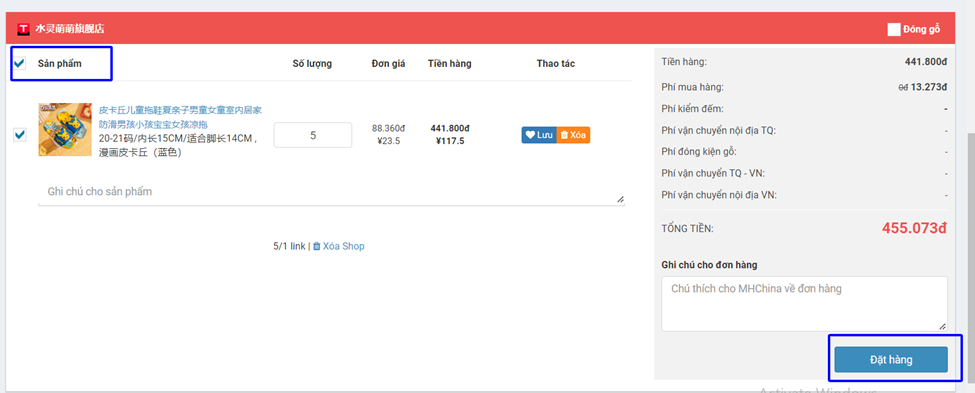Click the product note resize handle
Viewport: 975px width, 393px height.
620,200
